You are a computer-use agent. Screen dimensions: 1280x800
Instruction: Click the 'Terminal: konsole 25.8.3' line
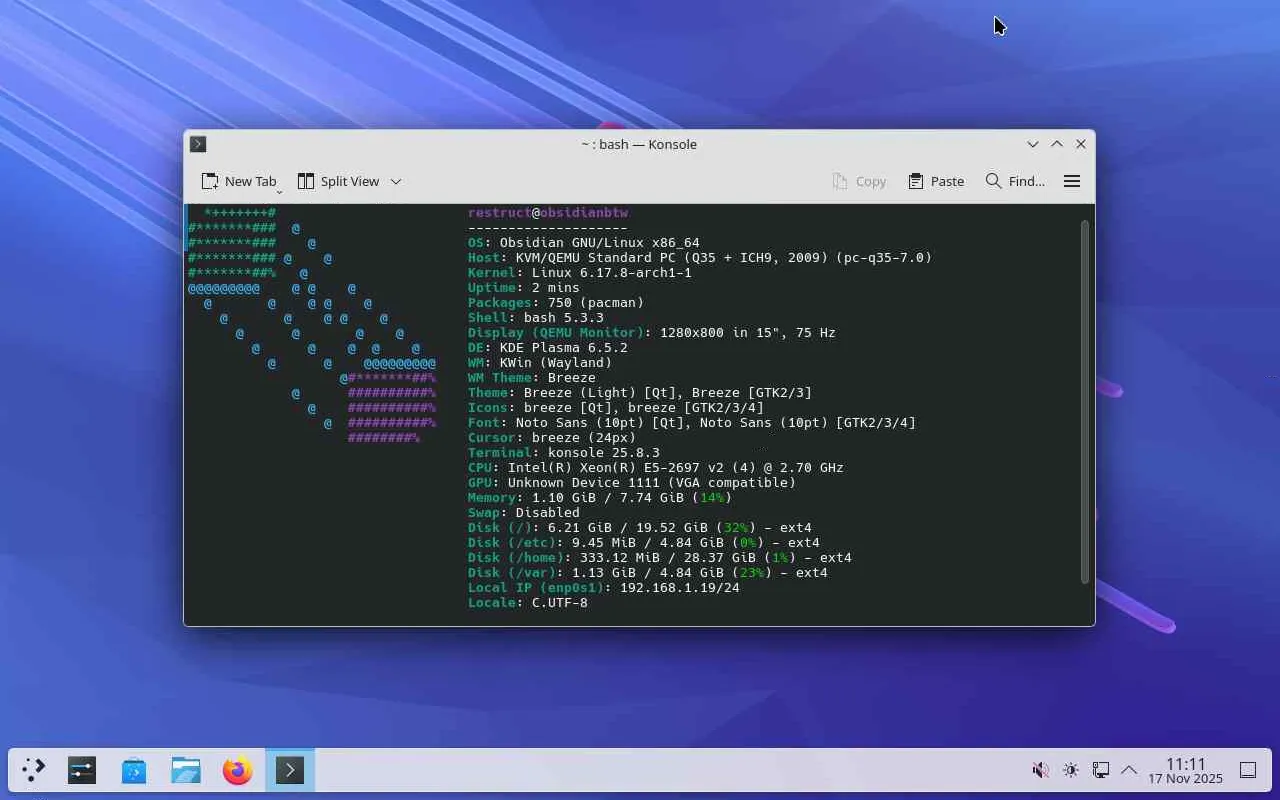pyautogui.click(x=564, y=452)
